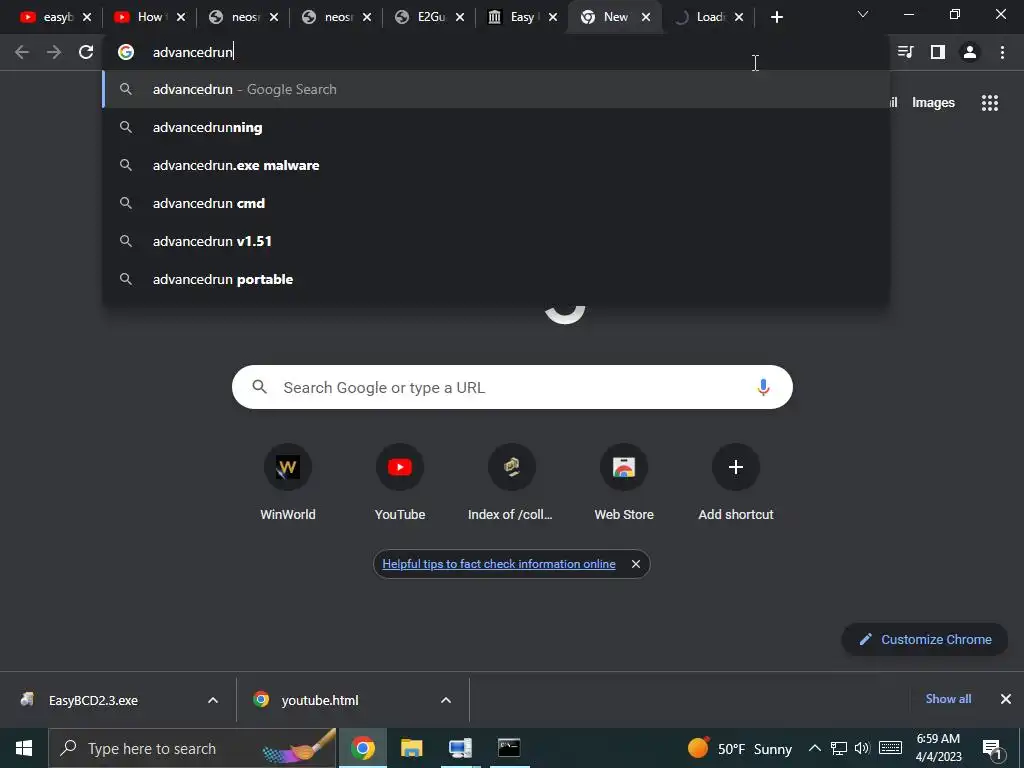Open the notification center icon
The image size is (1024, 768).
point(993,748)
